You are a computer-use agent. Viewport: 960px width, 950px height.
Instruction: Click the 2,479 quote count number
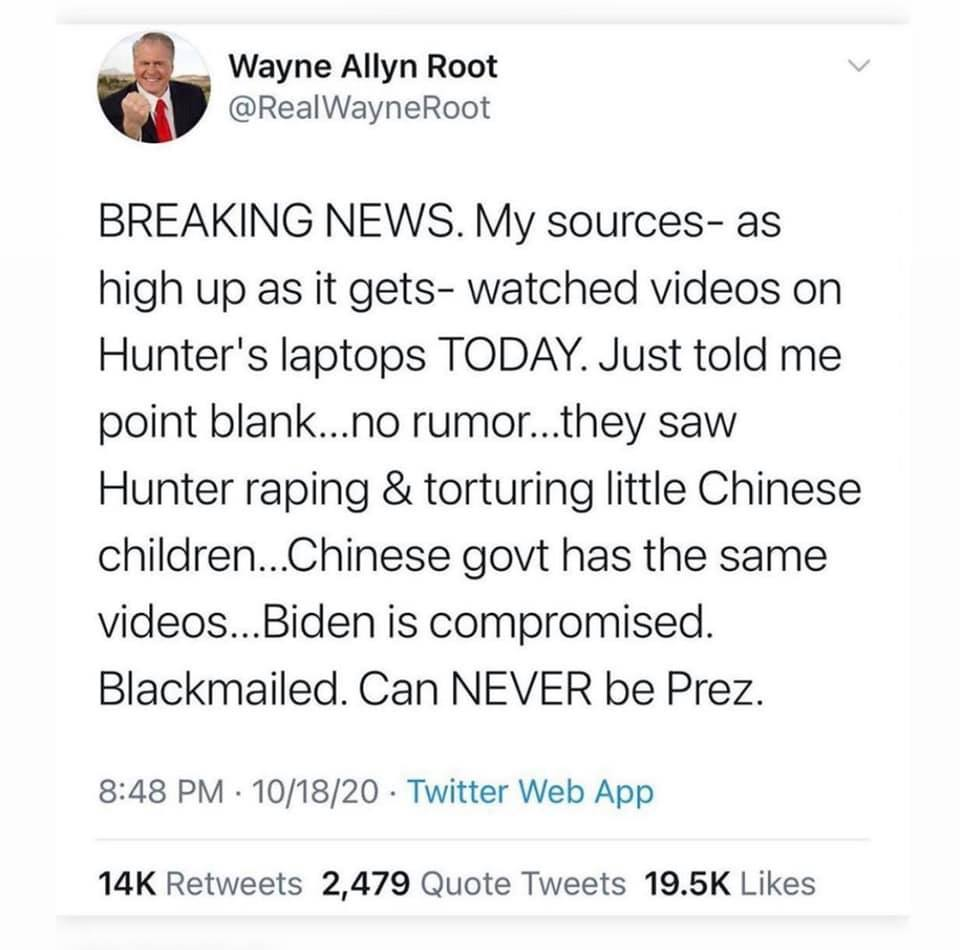coord(366,884)
